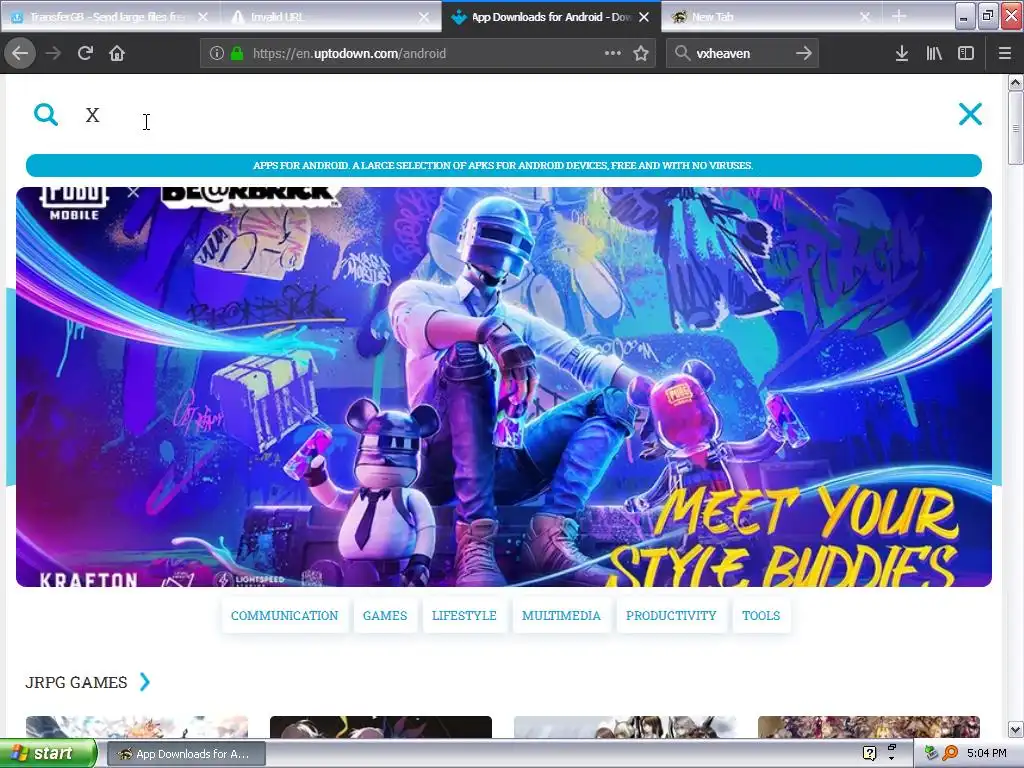
Task: Click the page scrollbar up arrow
Action: (1015, 82)
